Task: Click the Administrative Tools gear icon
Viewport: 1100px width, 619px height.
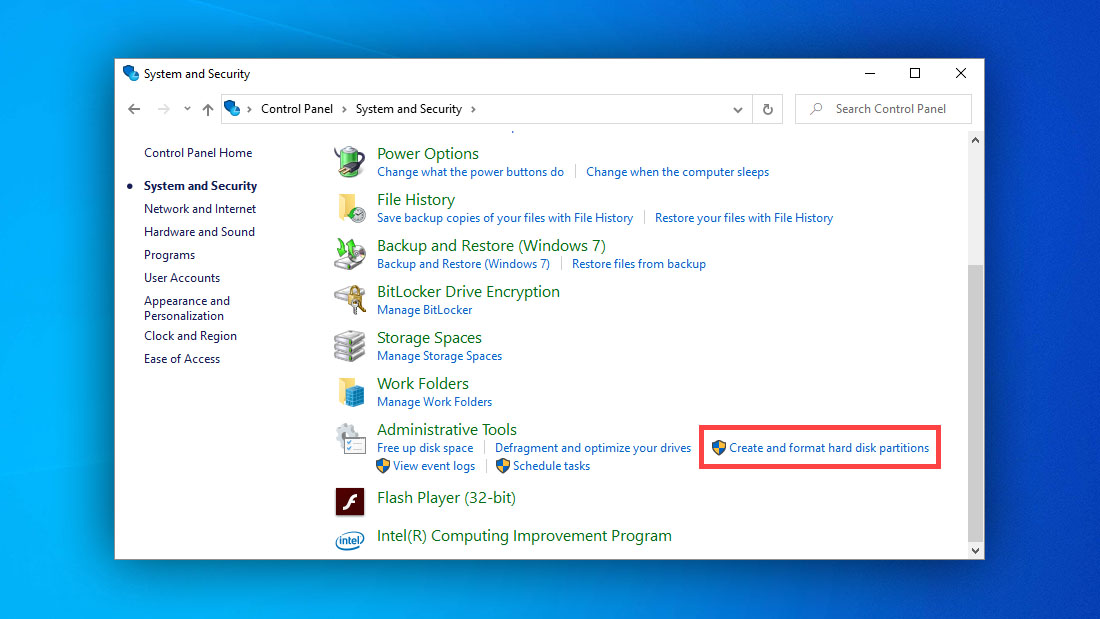Action: [x=350, y=439]
